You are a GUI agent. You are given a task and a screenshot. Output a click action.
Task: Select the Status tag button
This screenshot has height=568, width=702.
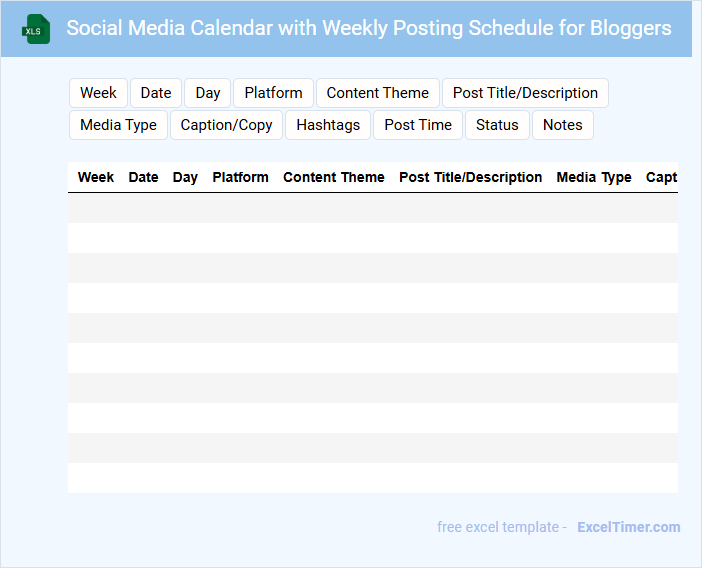tap(497, 125)
